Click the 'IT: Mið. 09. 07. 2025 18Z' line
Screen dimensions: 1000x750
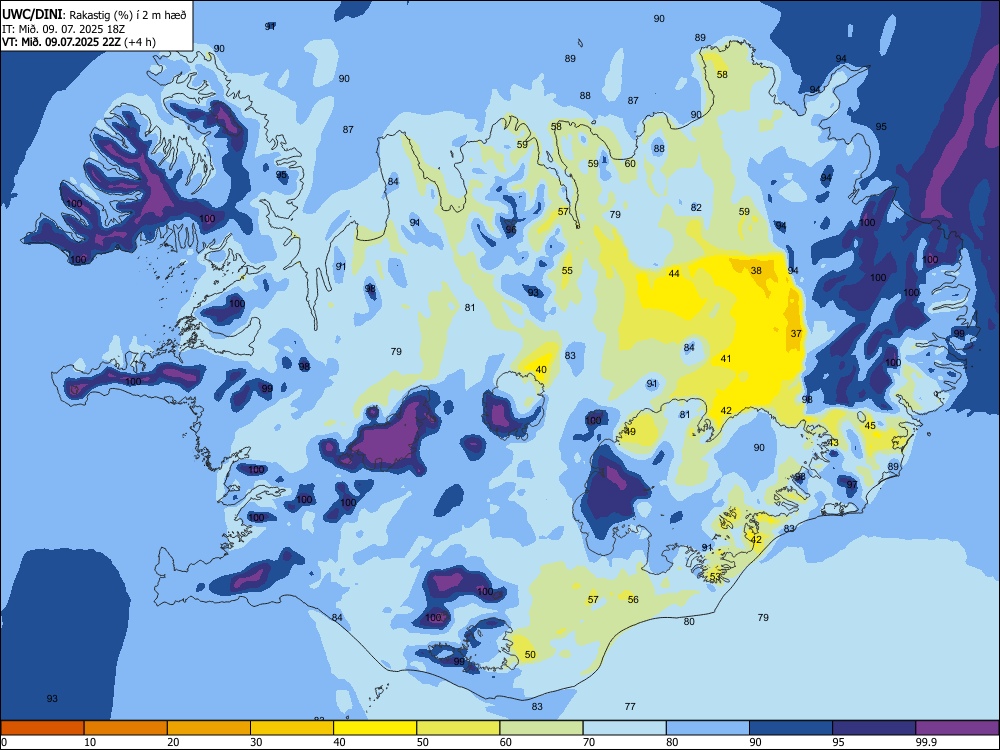click(63, 29)
